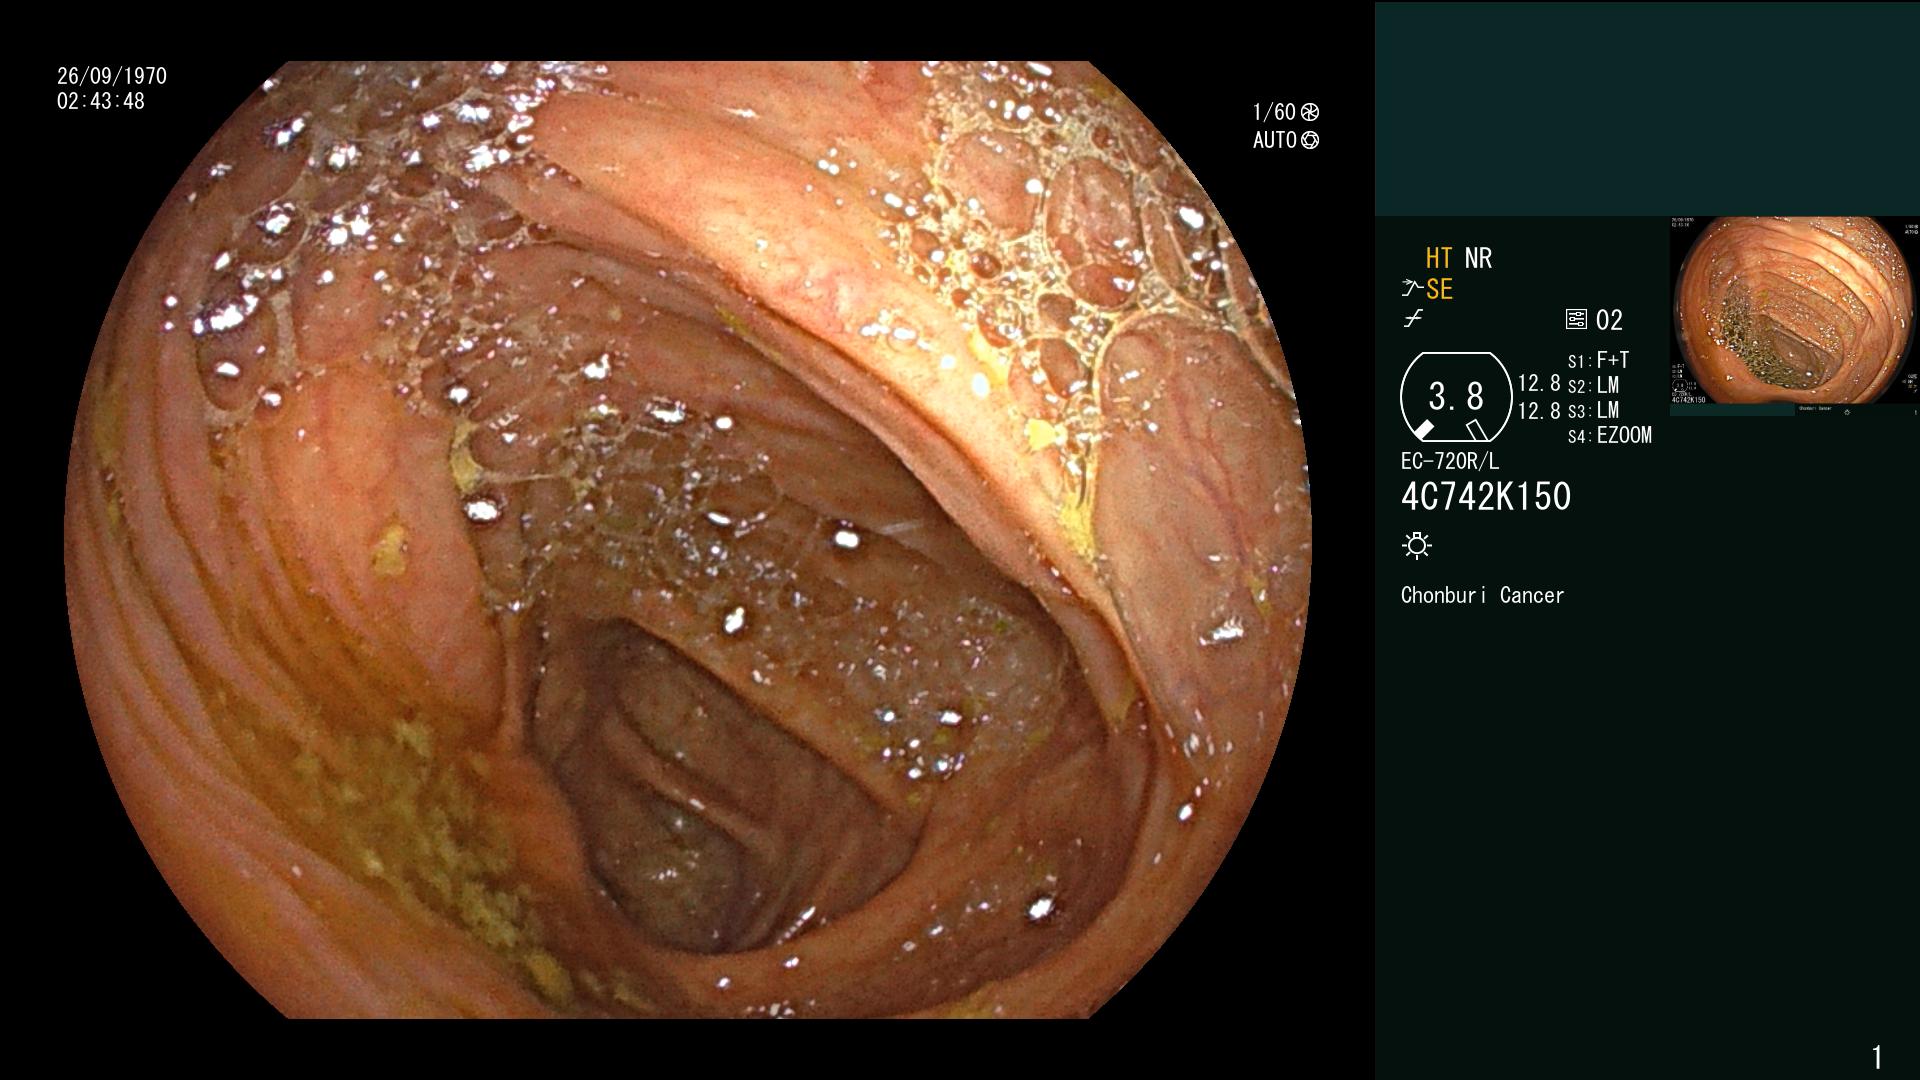Click the AUTO iris mode icon
Image resolution: width=1920 pixels, height=1080 pixels.
[x=1309, y=140]
